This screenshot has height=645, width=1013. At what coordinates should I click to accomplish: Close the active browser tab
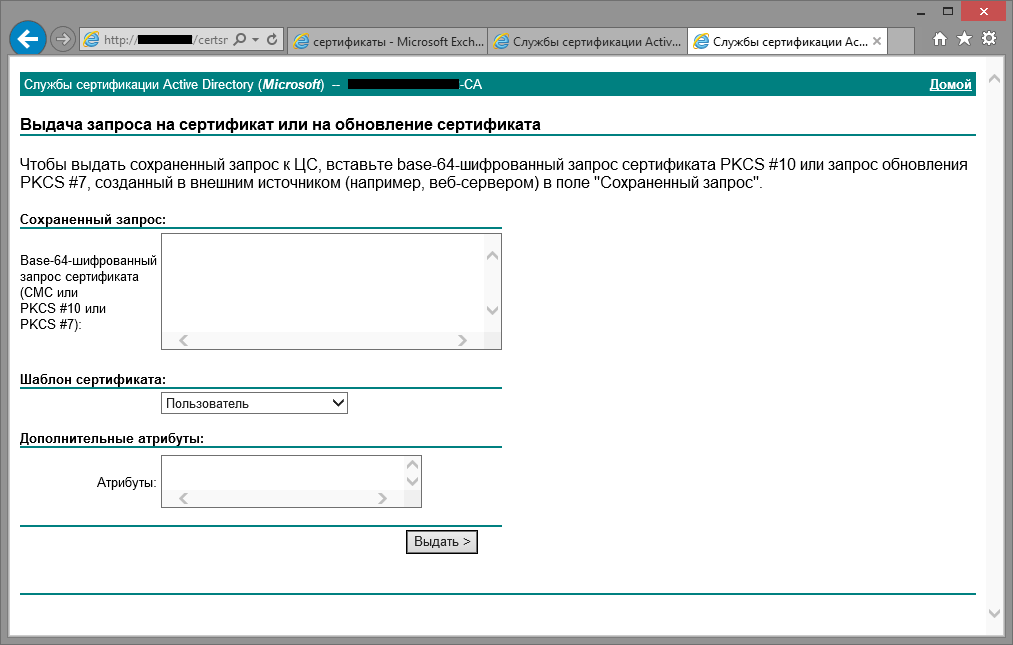click(x=877, y=41)
